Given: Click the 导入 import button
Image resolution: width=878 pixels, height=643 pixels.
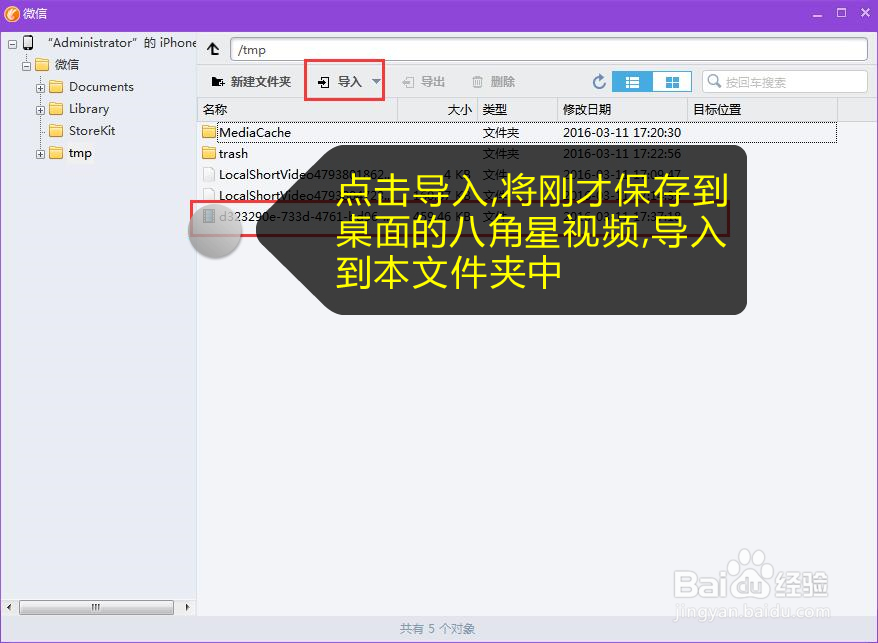Looking at the screenshot, I should point(339,82).
